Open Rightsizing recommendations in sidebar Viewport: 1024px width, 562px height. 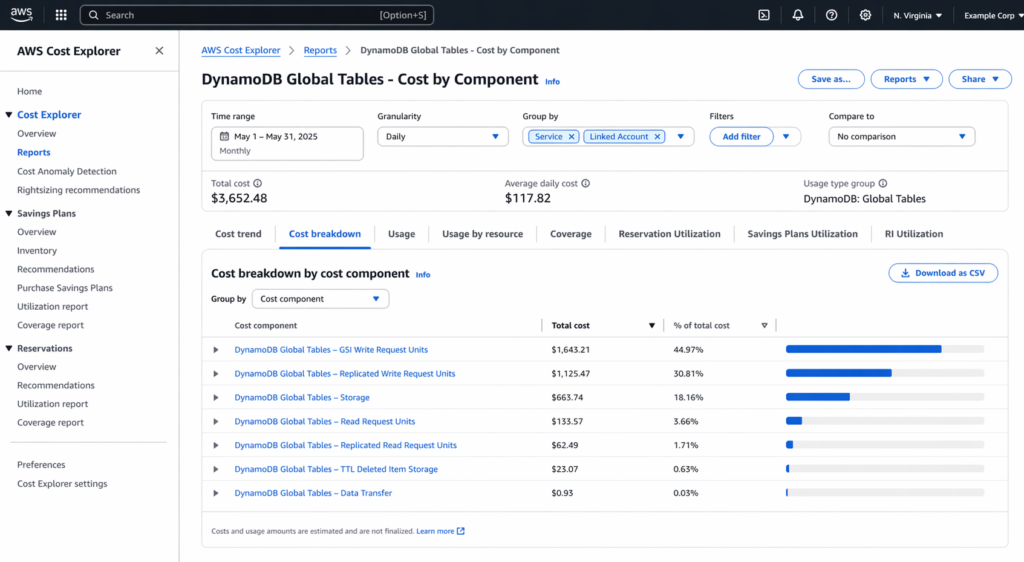[78, 190]
